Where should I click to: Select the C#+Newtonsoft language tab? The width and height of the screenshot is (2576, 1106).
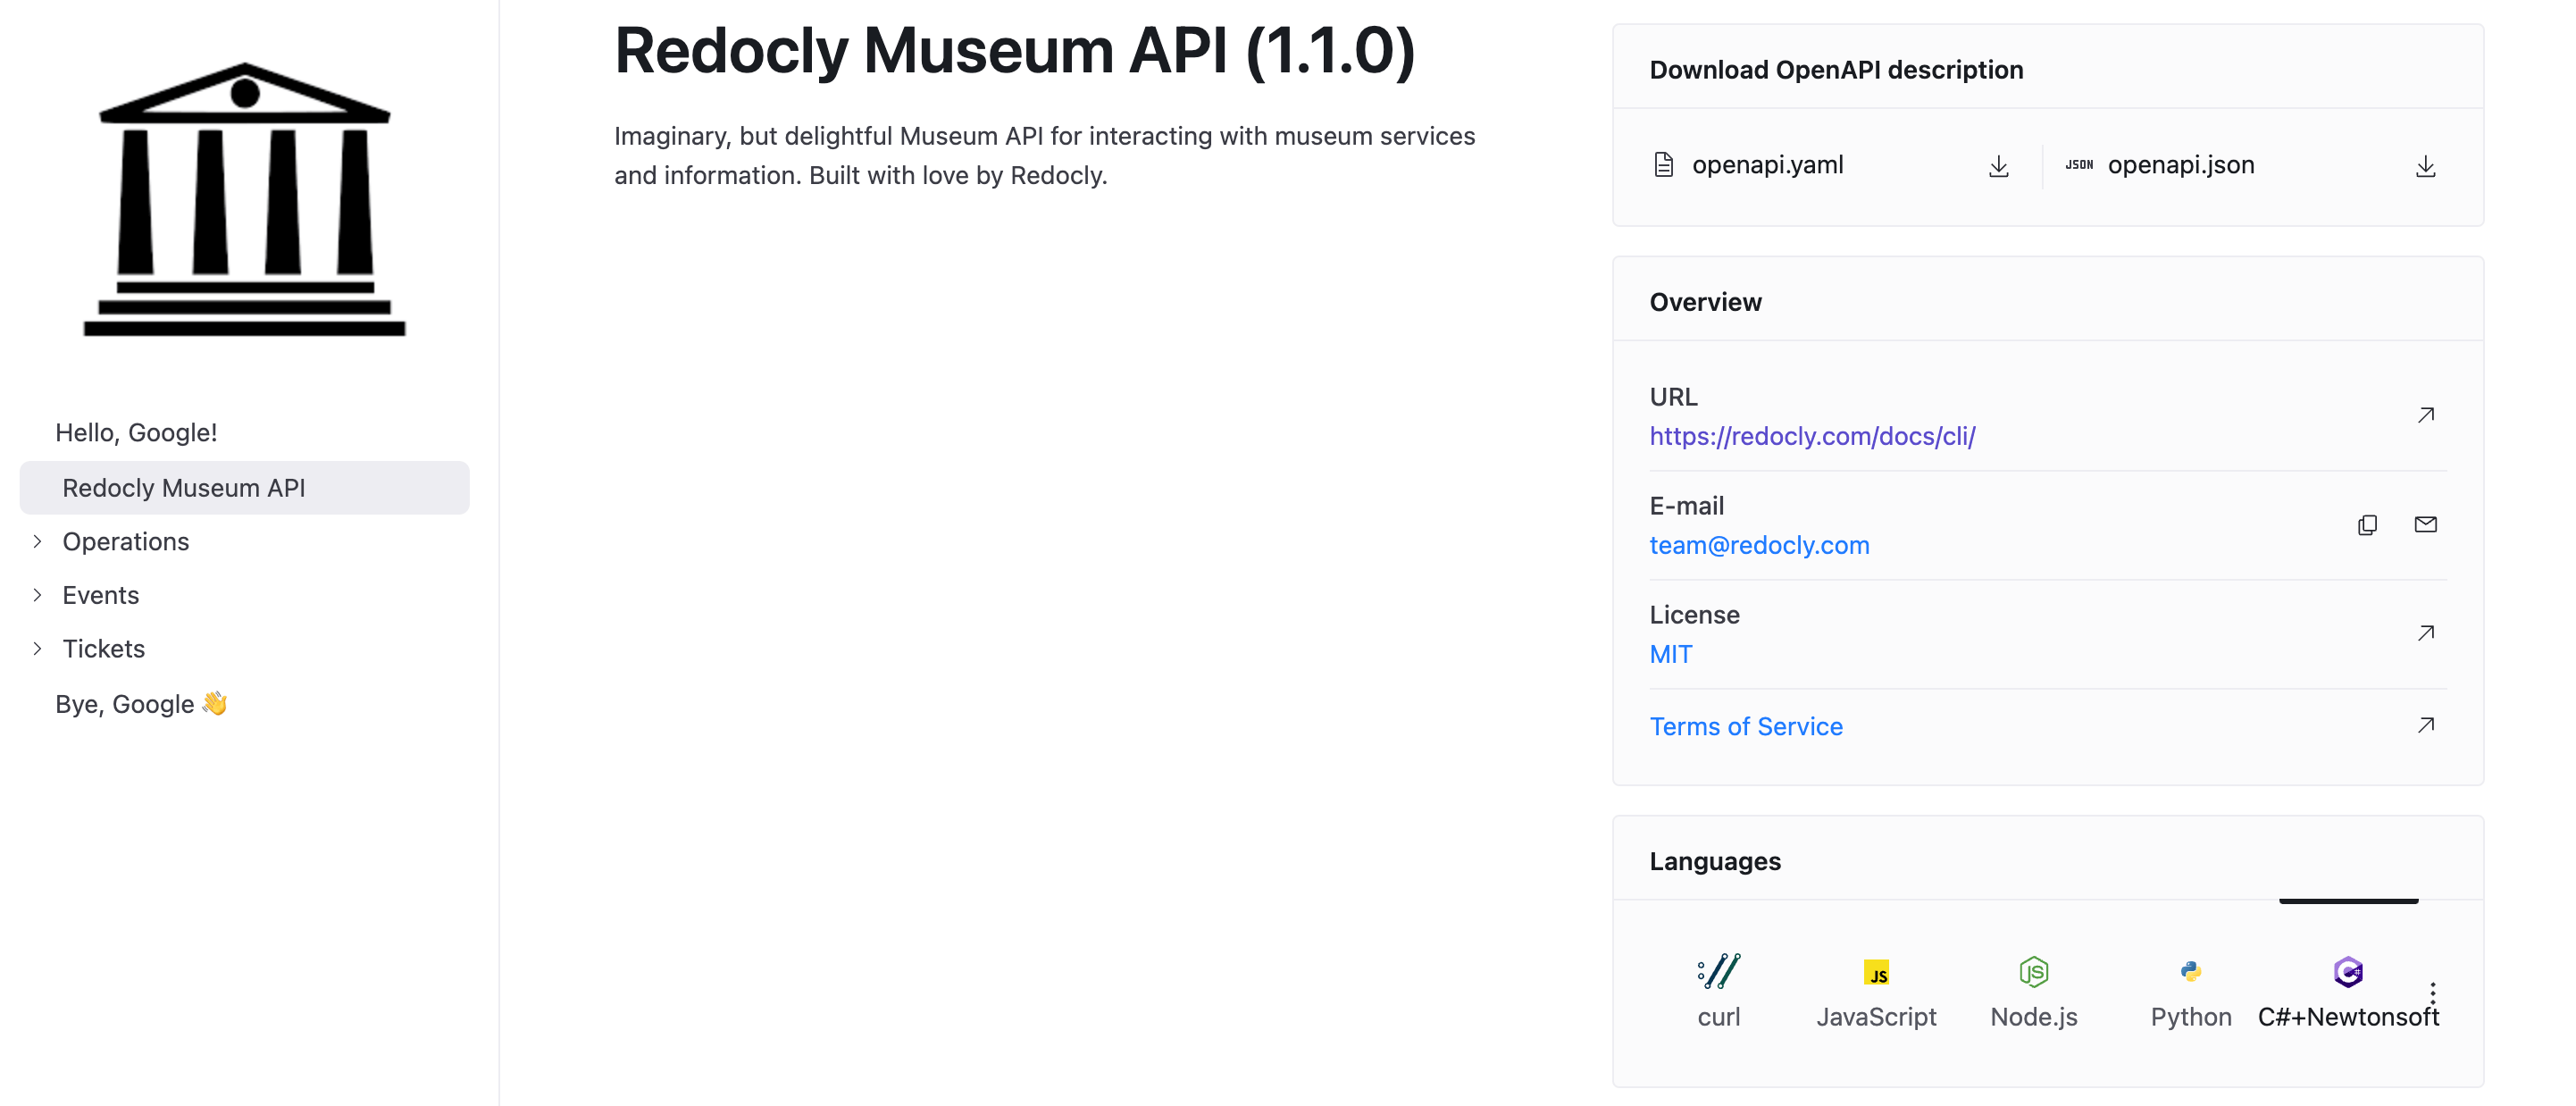pos(2348,990)
